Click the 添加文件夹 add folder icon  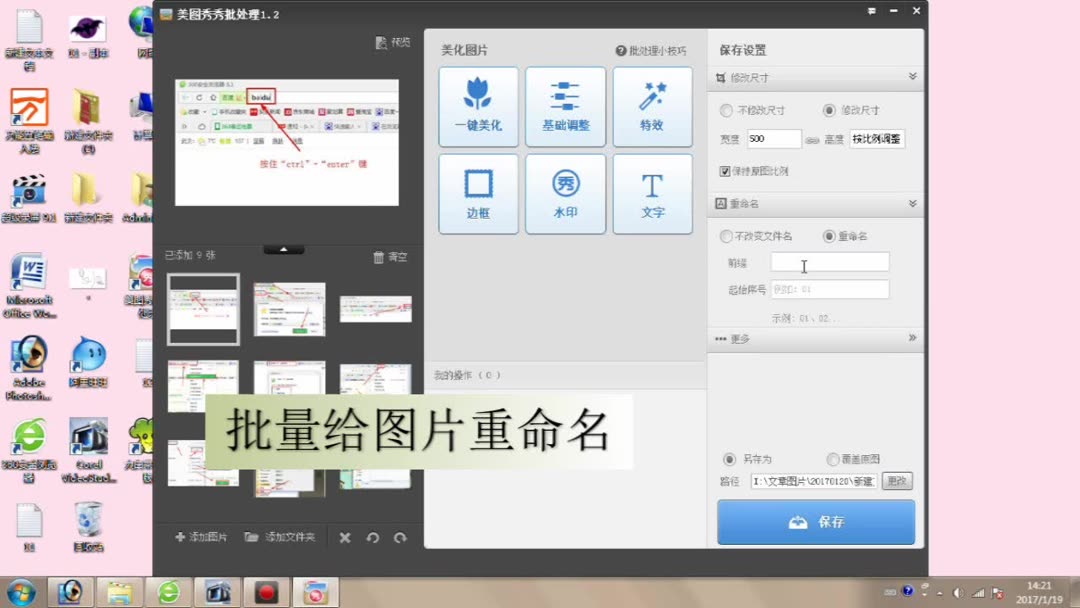coord(278,537)
